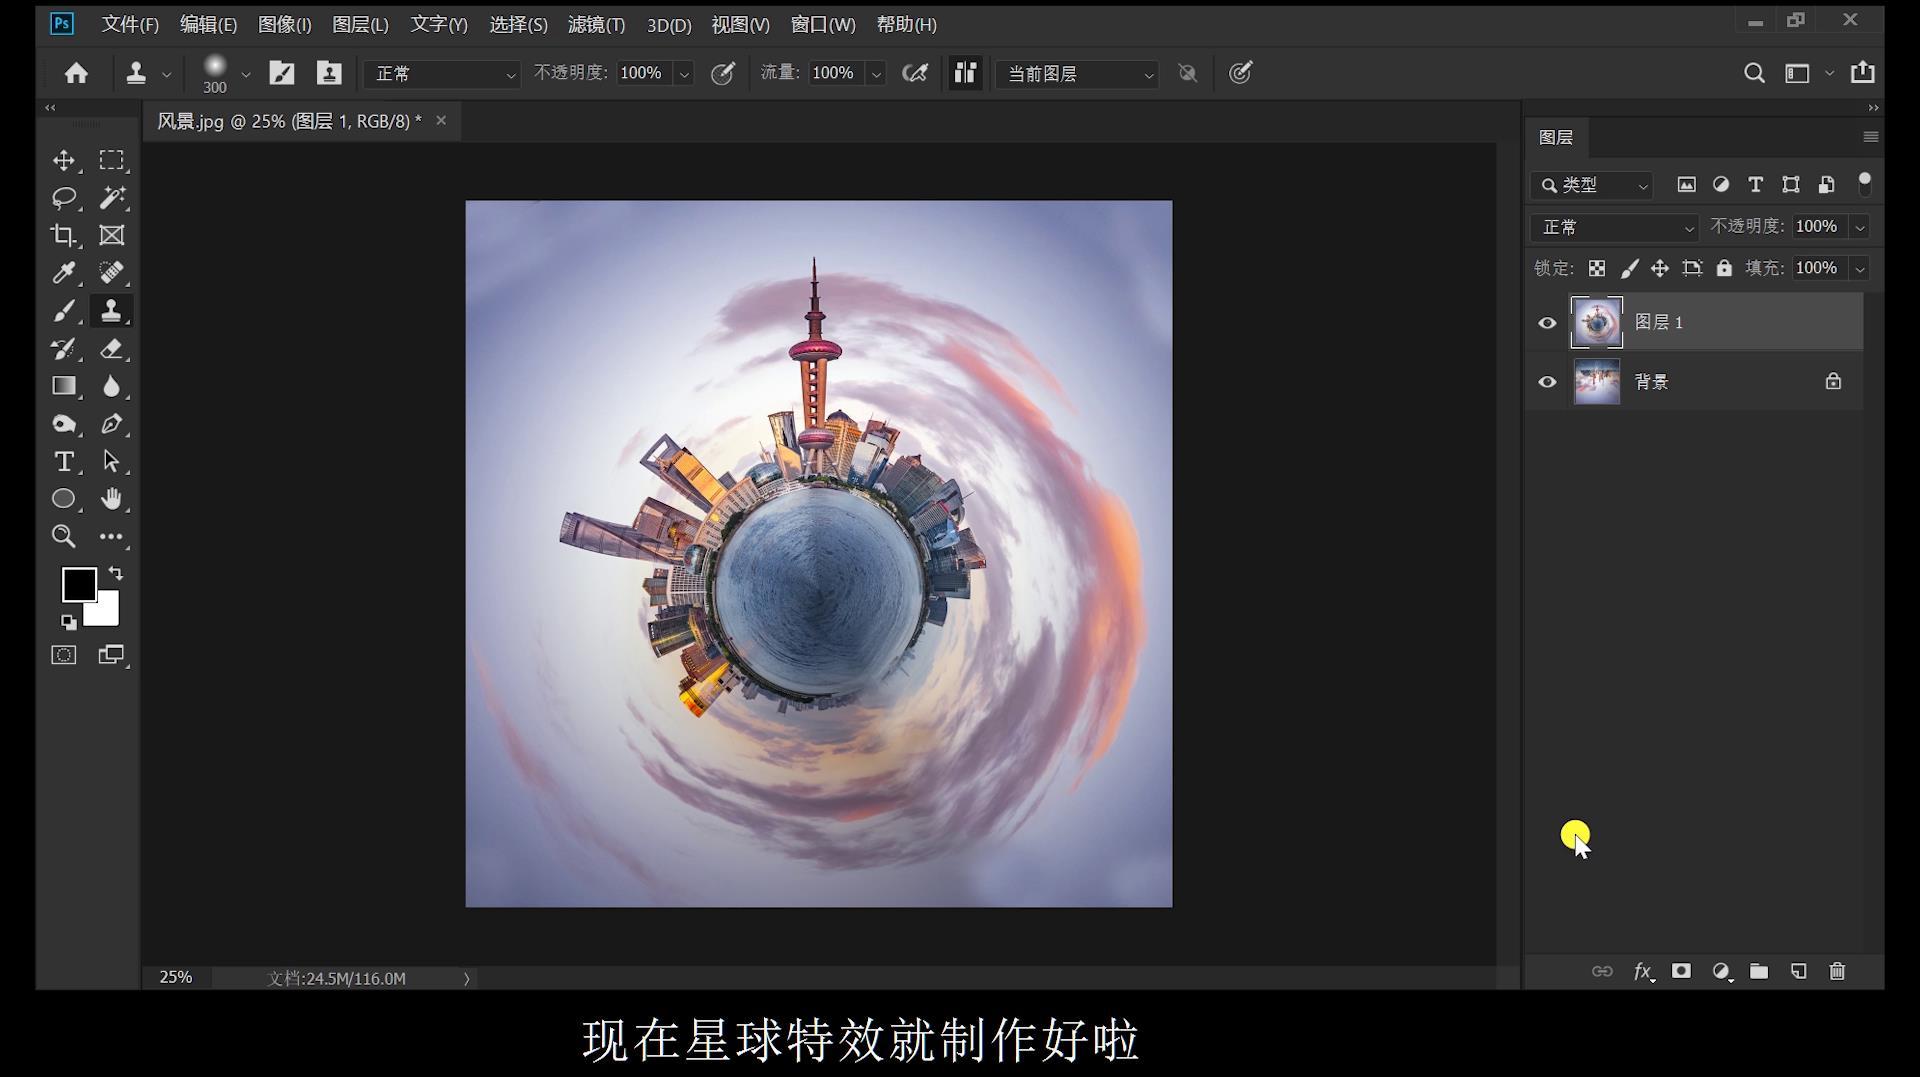Toggle Quick Mask mode
Image resolution: width=1920 pixels, height=1077 pixels.
coord(64,655)
